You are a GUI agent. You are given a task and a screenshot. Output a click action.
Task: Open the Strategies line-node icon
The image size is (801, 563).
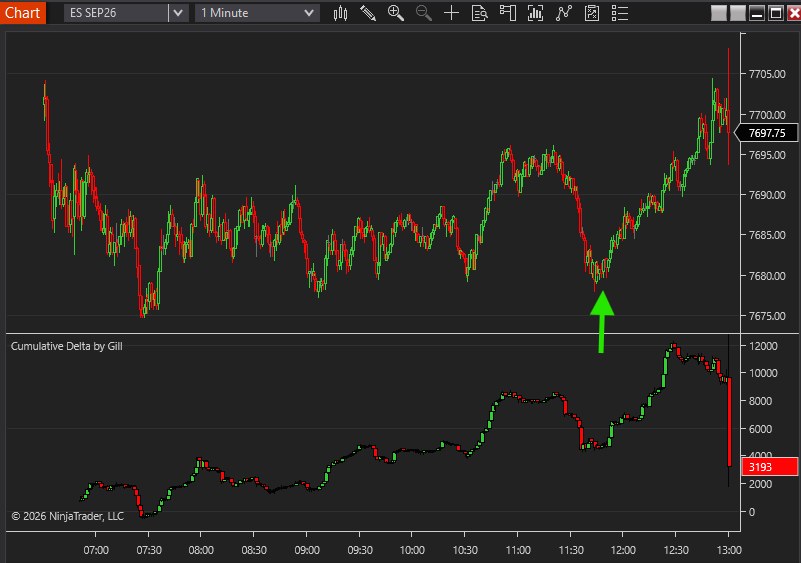point(563,13)
